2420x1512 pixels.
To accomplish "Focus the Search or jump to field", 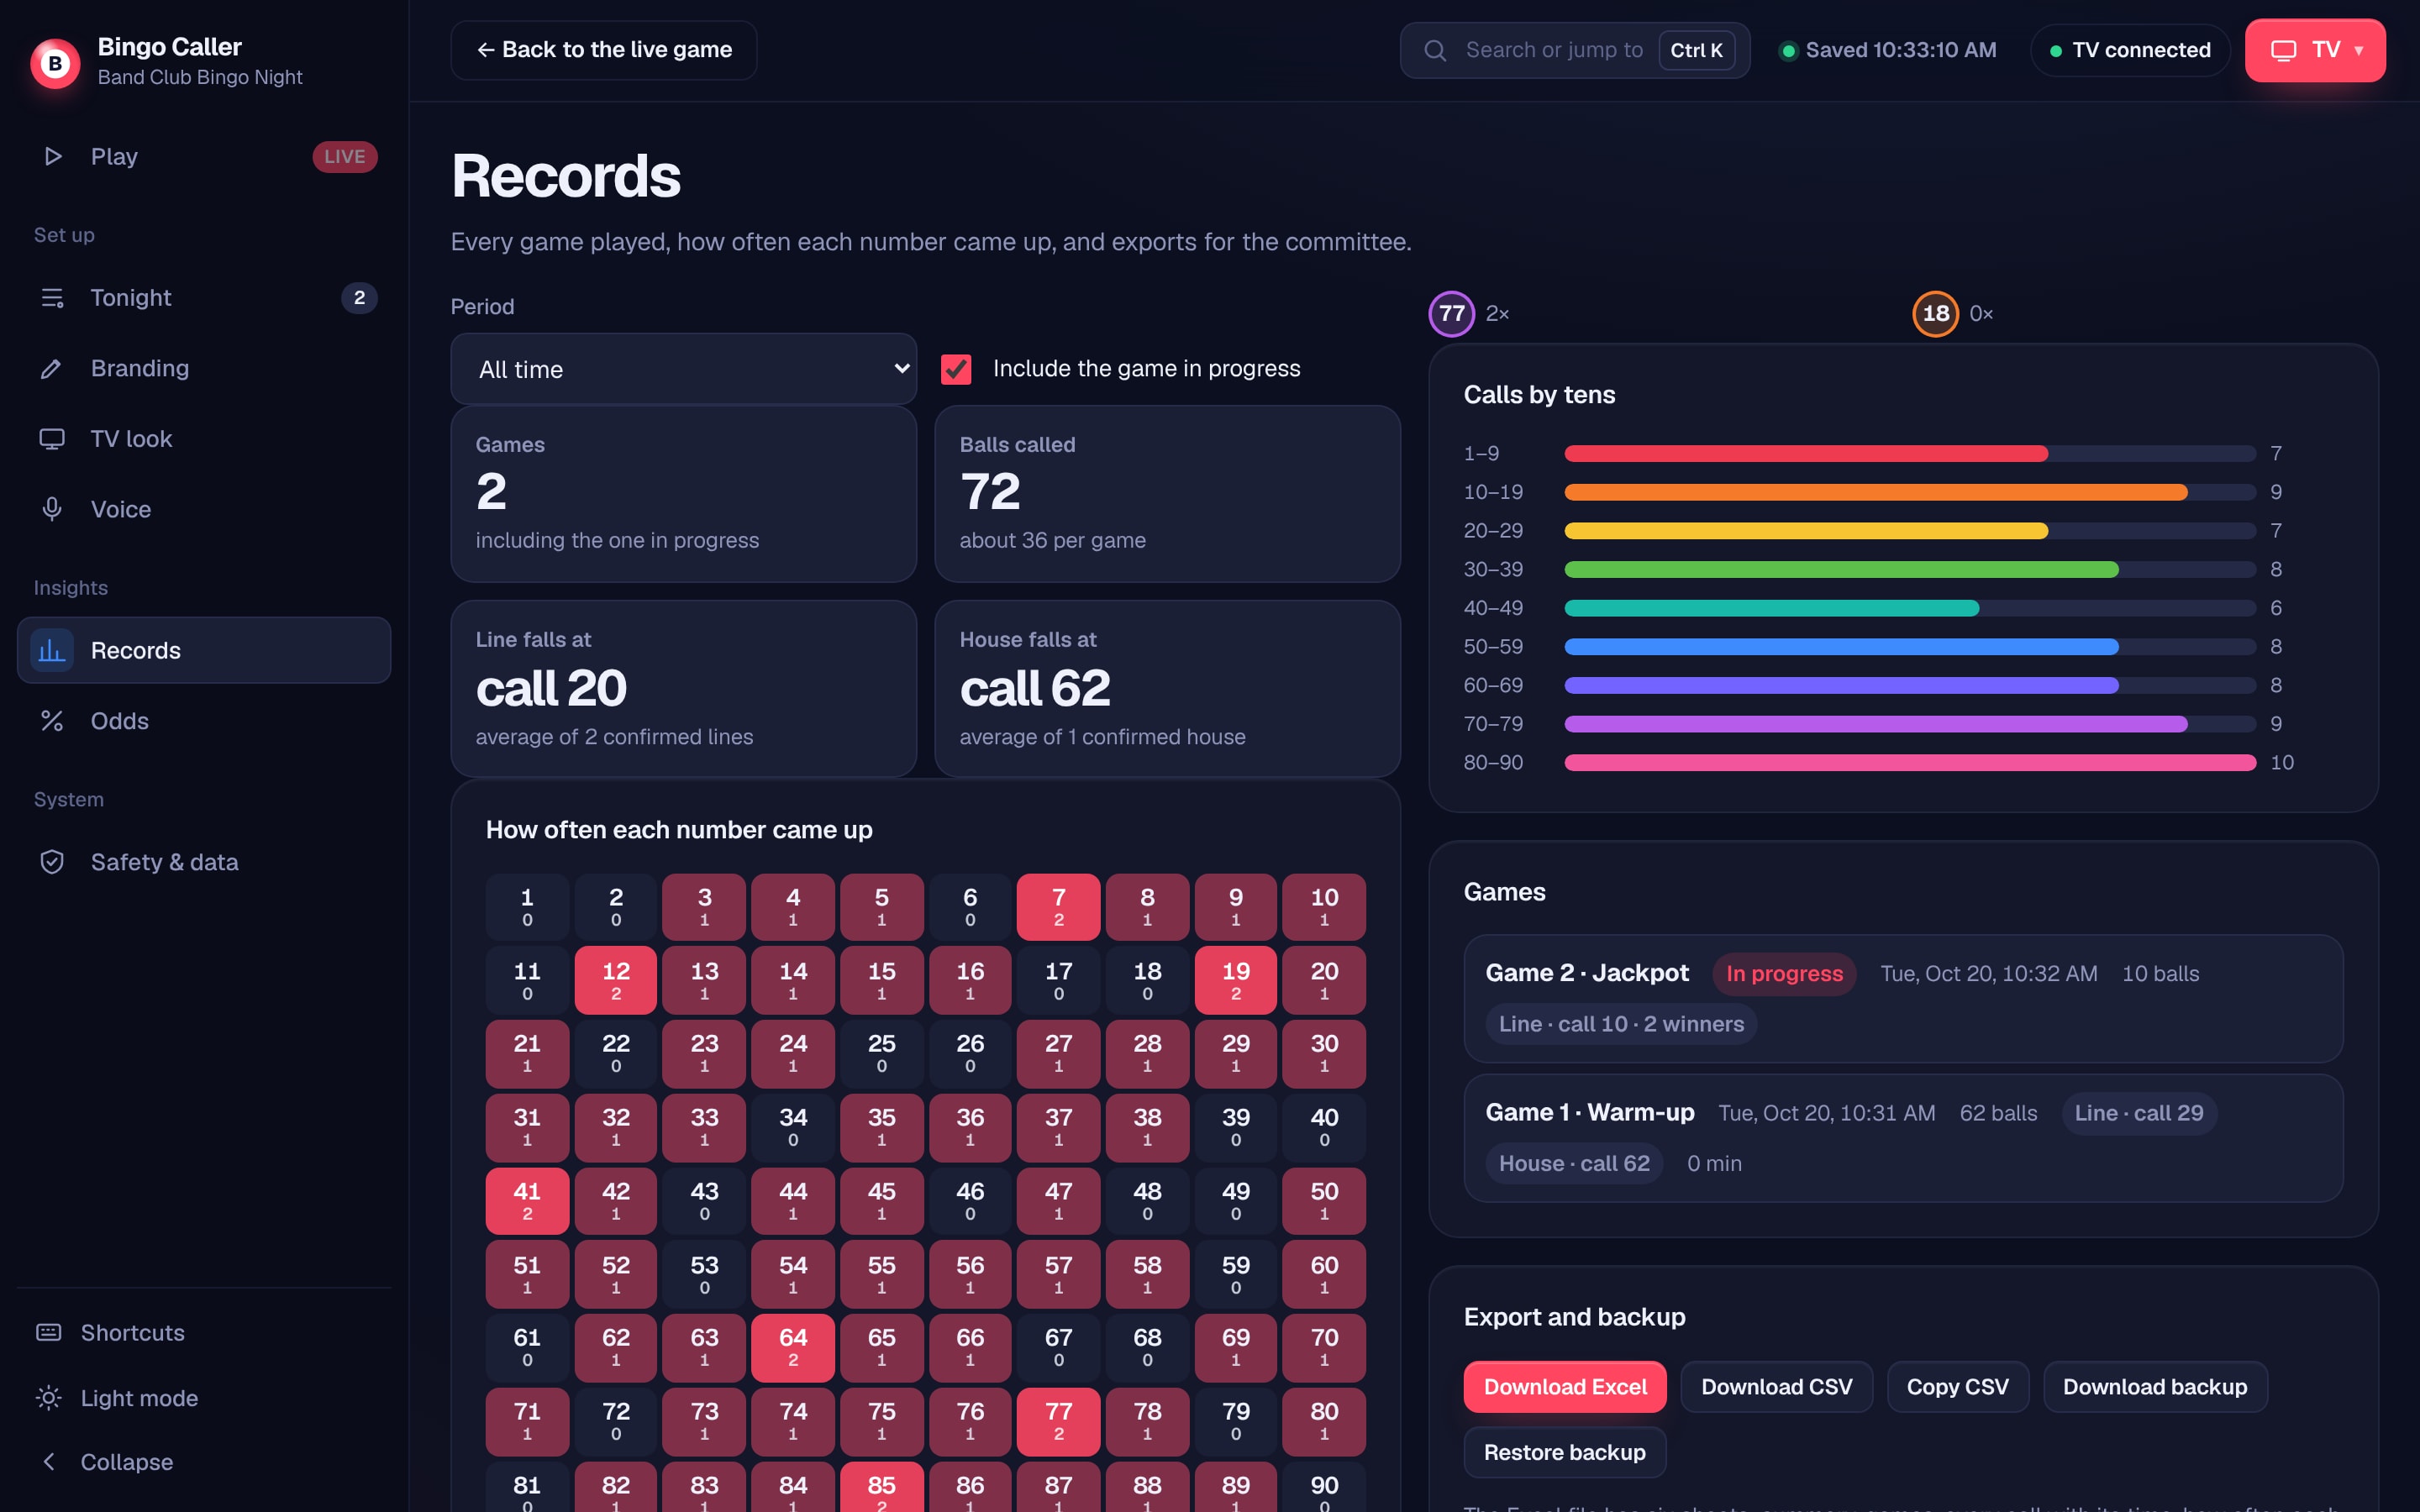I will pyautogui.click(x=1575, y=50).
